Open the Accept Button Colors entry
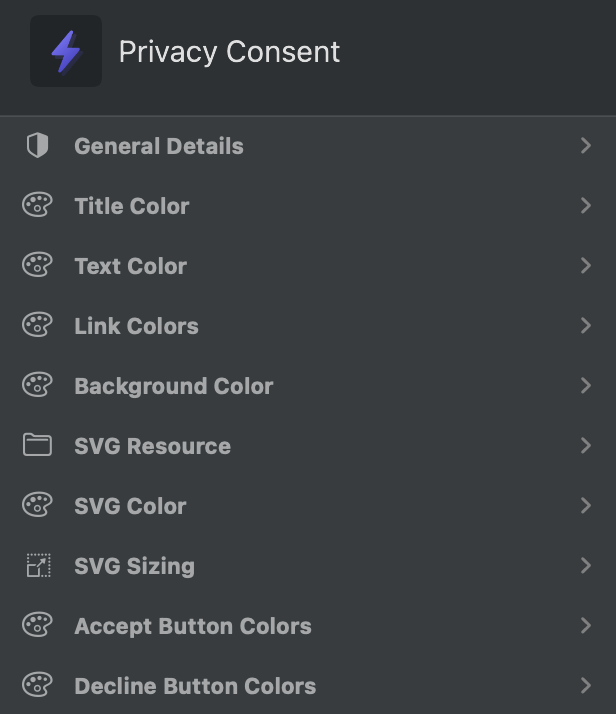Image resolution: width=616 pixels, height=714 pixels. (x=192, y=626)
